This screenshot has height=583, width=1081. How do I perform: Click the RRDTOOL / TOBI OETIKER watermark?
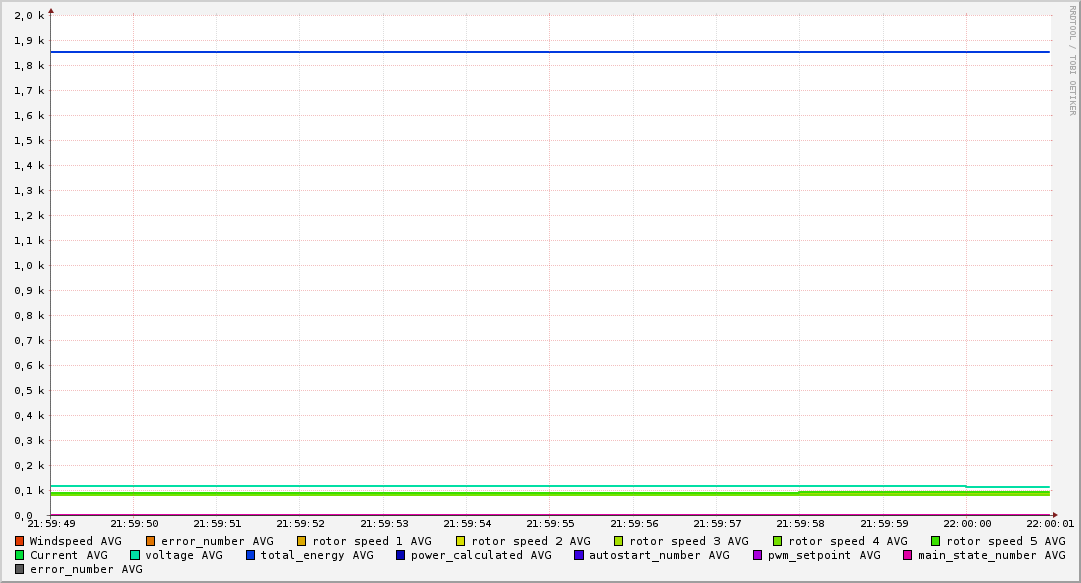[x=1072, y=60]
